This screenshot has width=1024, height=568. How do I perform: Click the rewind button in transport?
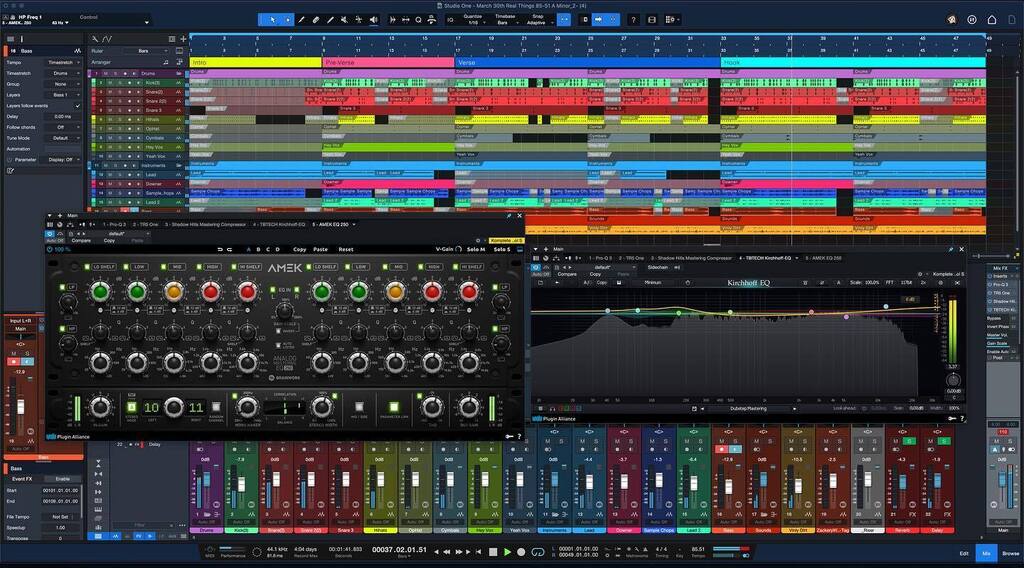[447, 552]
